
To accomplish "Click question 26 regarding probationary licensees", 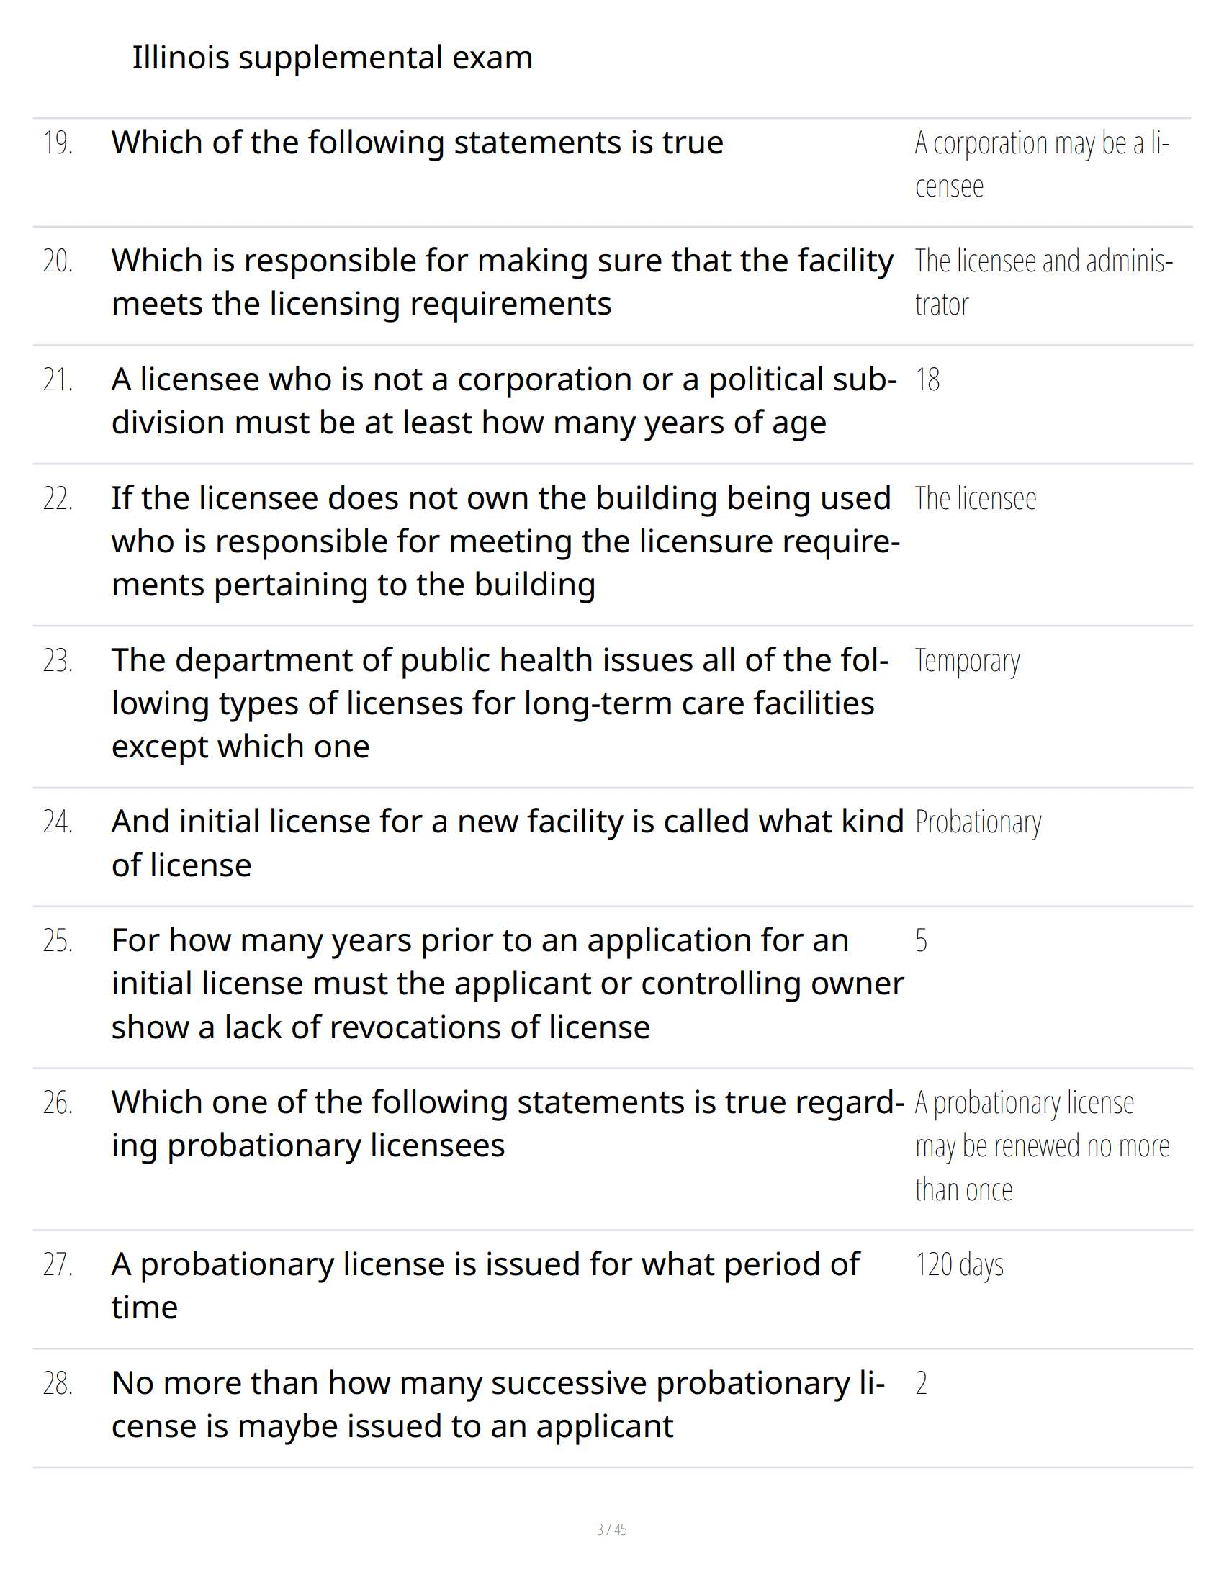I will [x=507, y=1124].
